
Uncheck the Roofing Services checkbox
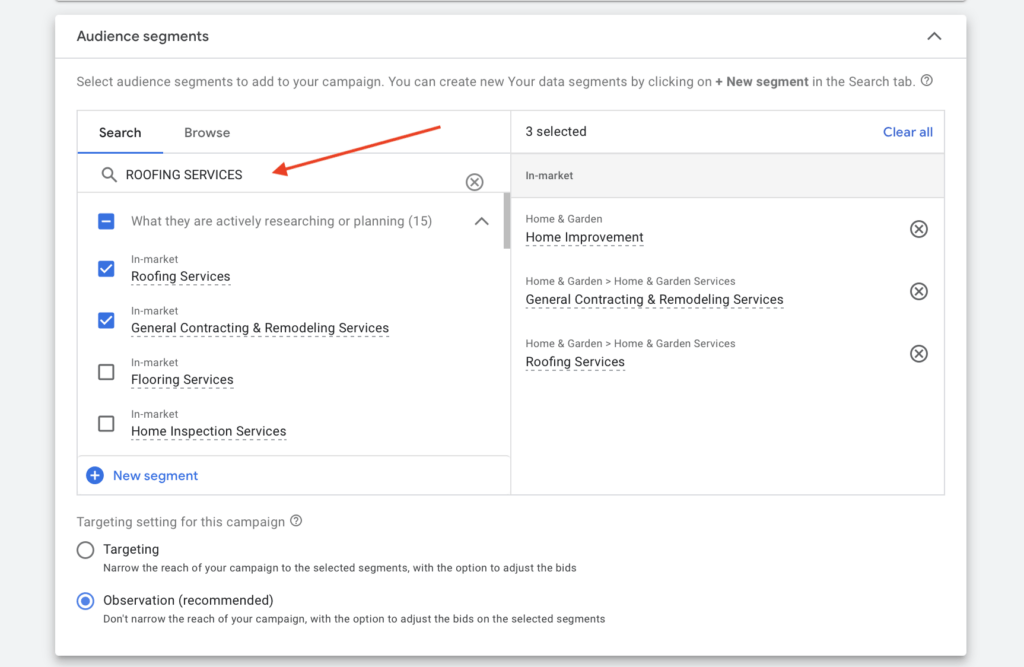coord(106,269)
